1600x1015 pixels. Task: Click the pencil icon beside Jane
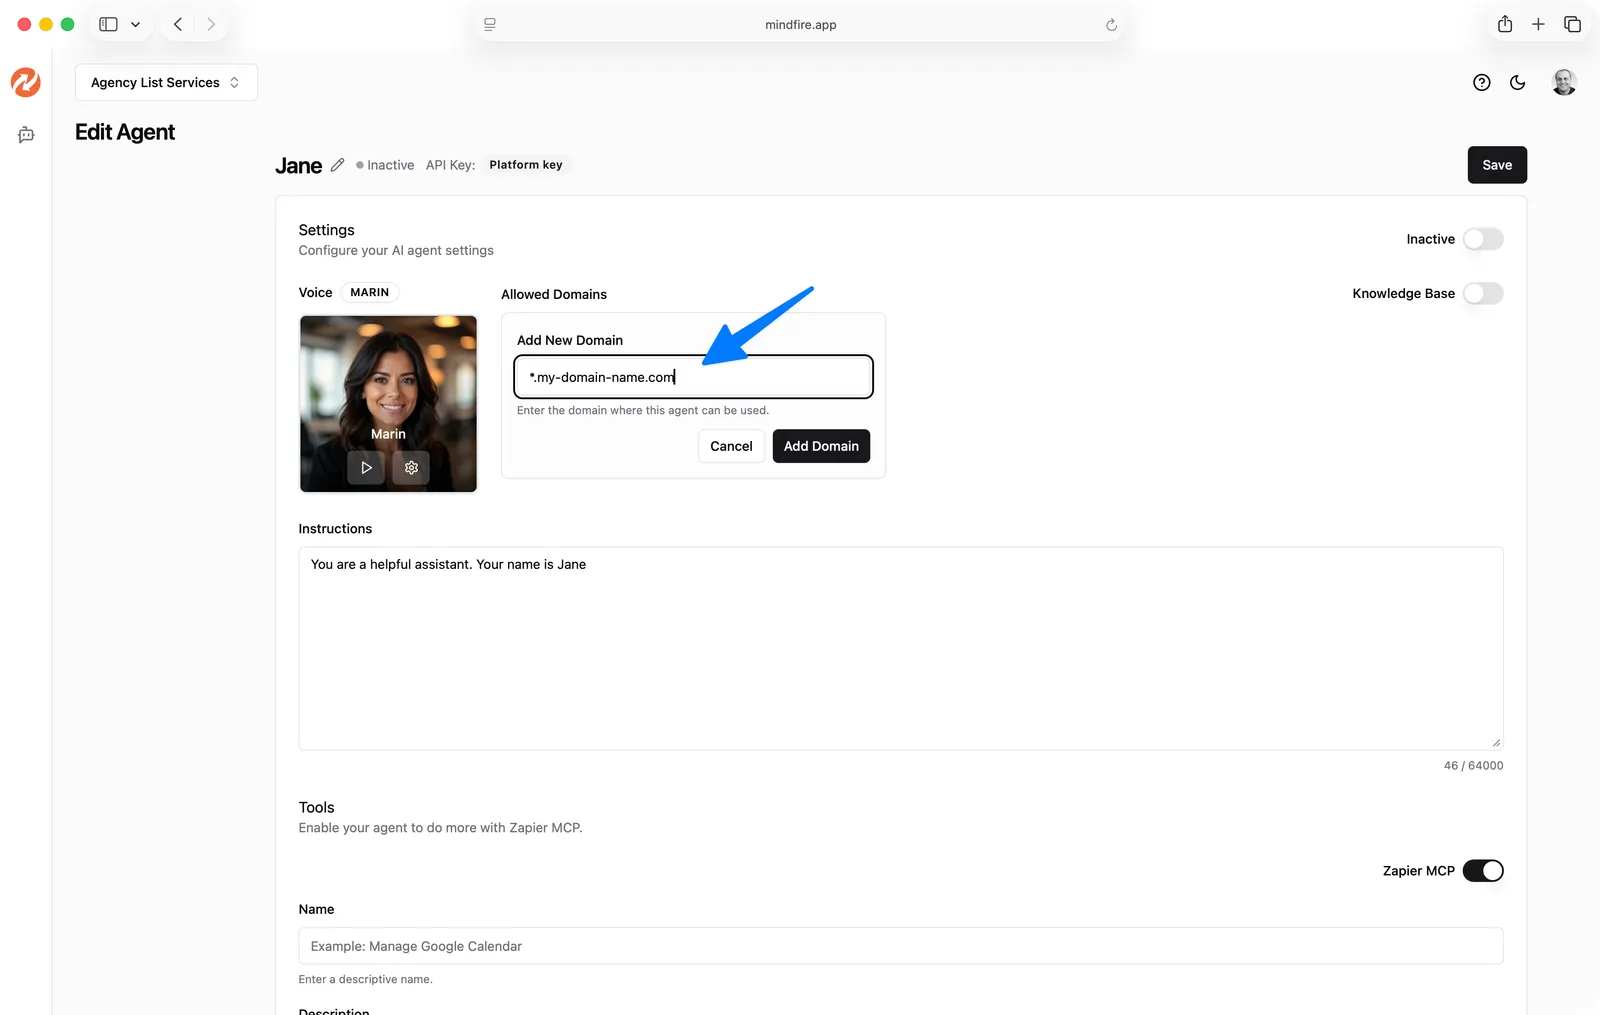click(338, 165)
